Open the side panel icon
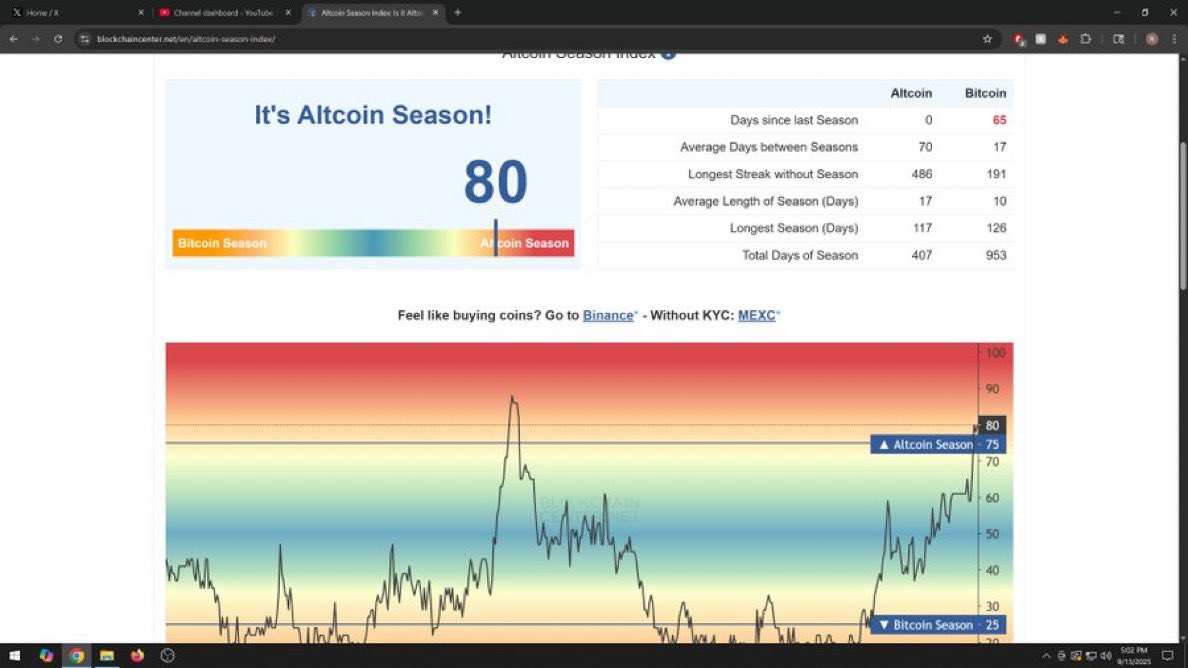Screen dimensions: 1188x668 (1118, 39)
